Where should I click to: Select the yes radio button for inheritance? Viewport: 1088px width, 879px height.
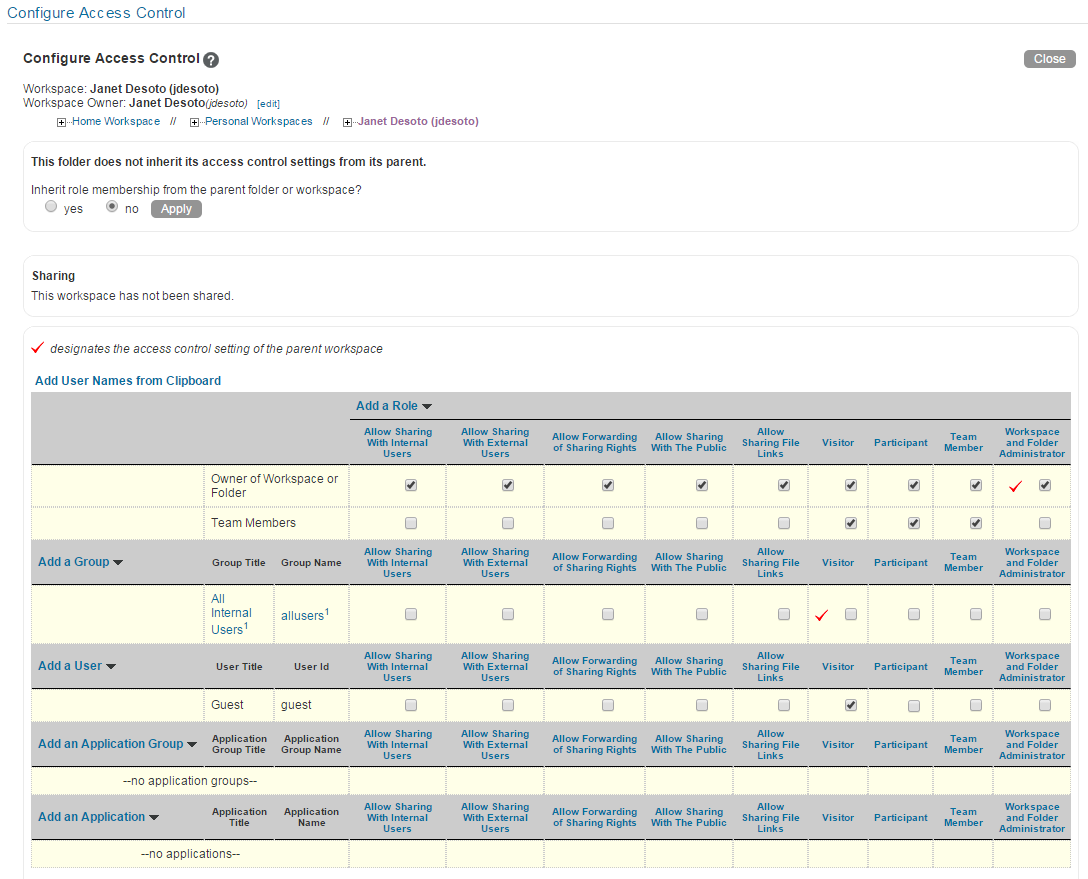point(51,207)
